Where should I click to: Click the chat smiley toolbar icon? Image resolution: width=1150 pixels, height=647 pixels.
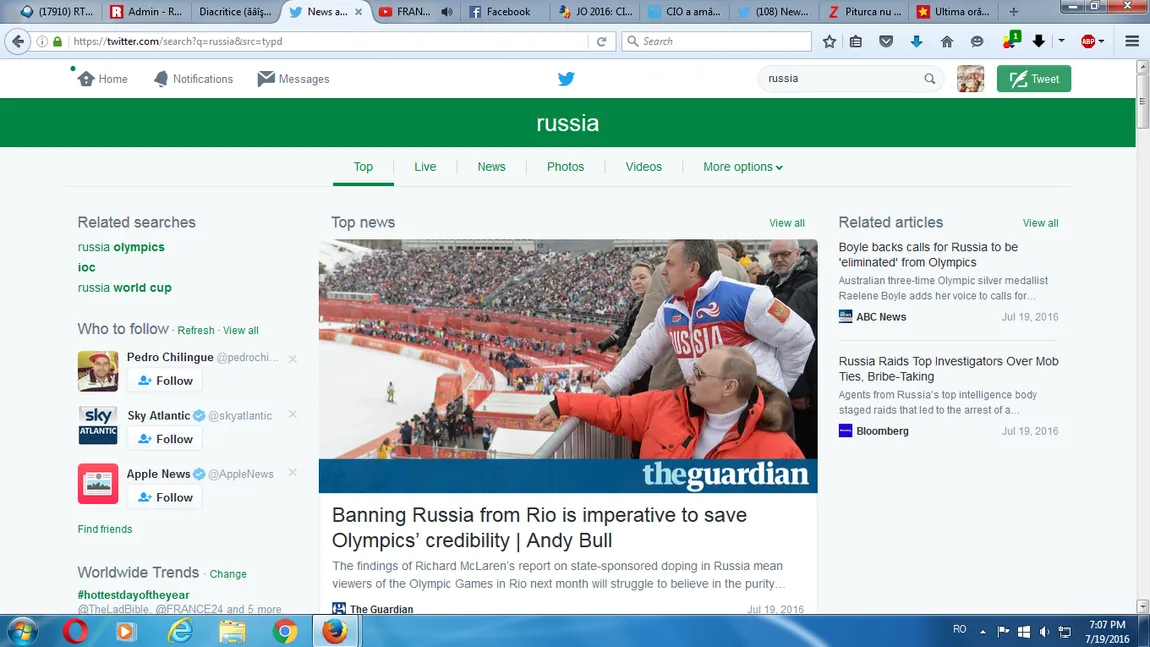point(977,41)
